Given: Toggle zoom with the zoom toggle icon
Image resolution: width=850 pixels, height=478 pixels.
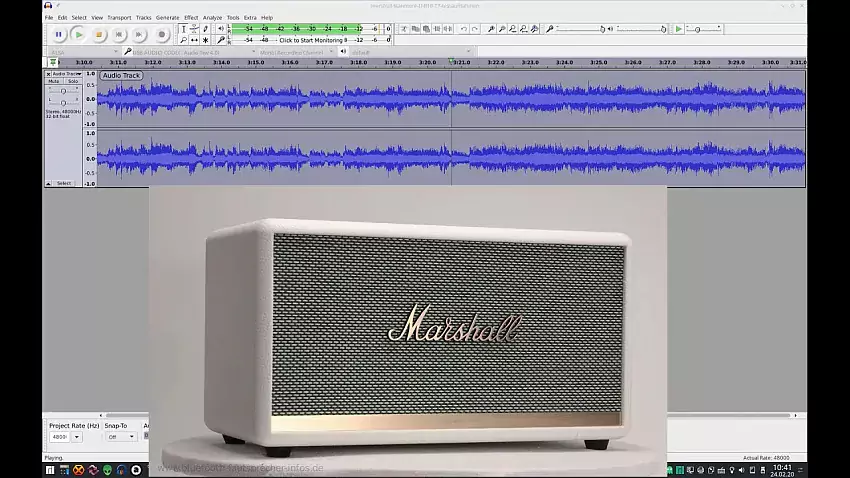Looking at the screenshot, I should [535, 29].
